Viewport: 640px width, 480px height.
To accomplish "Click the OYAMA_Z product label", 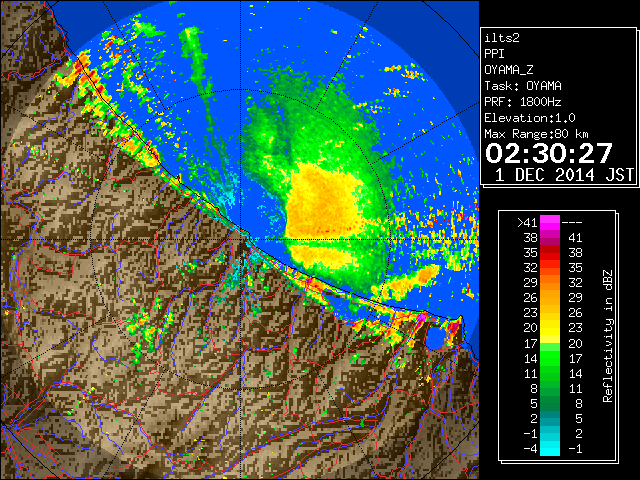I will click(x=509, y=70).
